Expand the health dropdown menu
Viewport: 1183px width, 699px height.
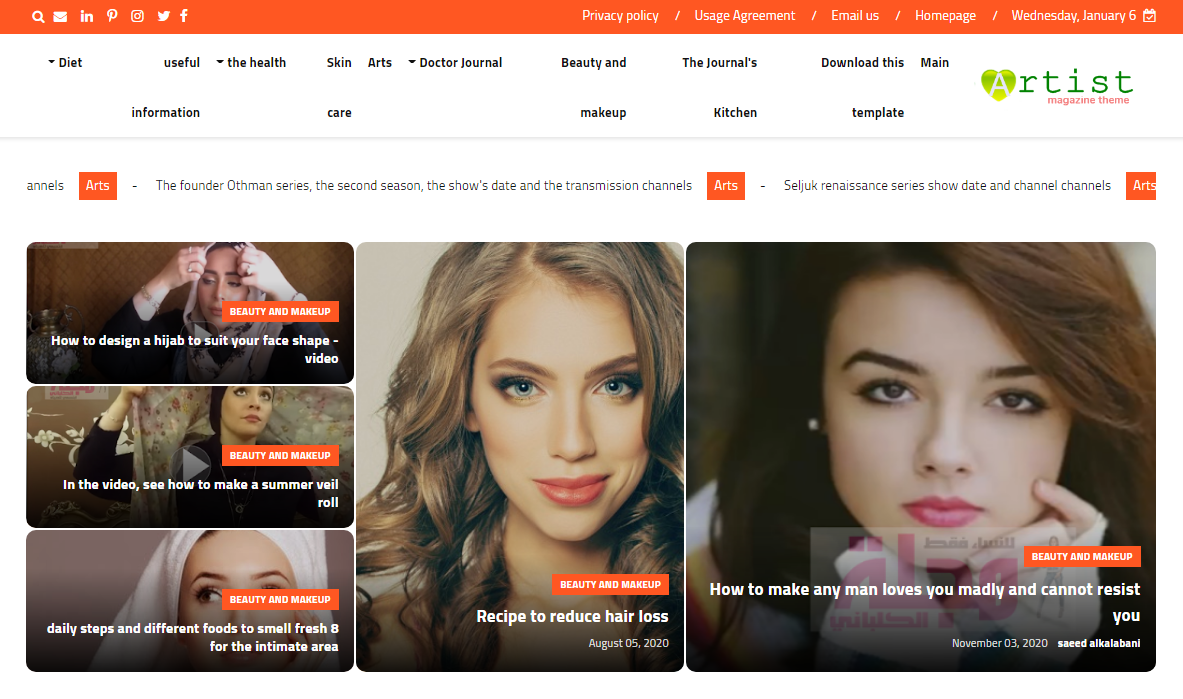coord(251,63)
